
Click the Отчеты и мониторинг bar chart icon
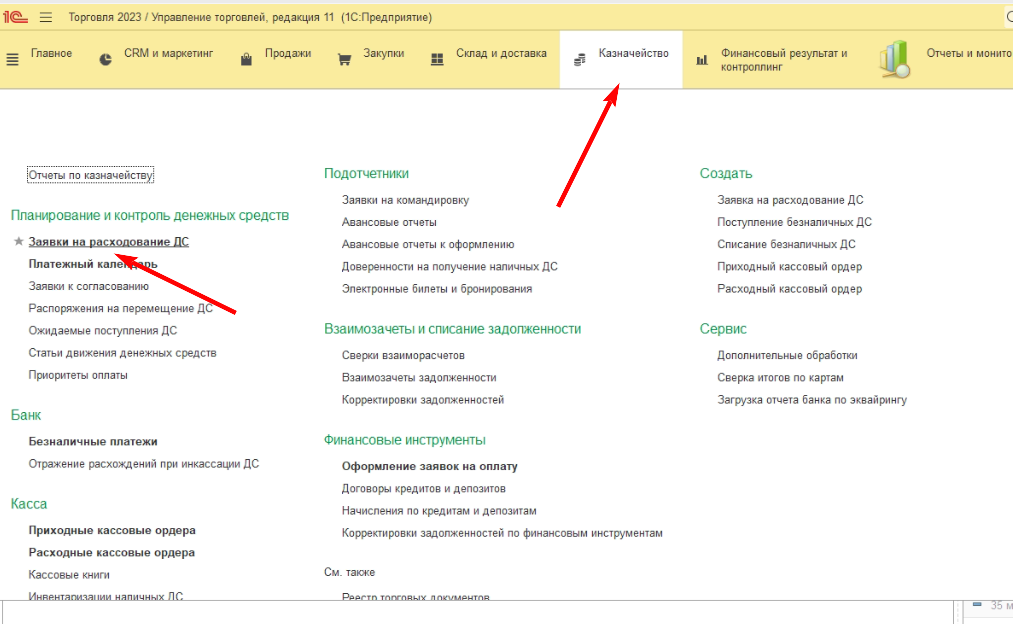pos(894,59)
